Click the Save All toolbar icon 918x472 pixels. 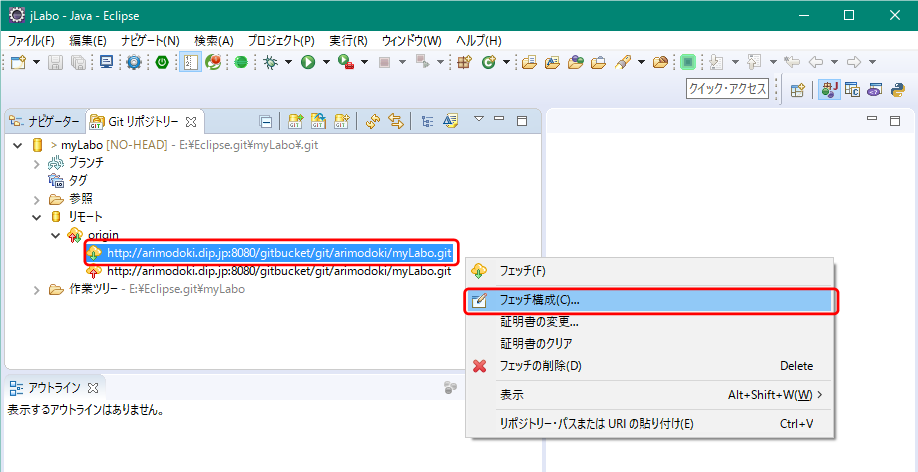pyautogui.click(x=77, y=62)
